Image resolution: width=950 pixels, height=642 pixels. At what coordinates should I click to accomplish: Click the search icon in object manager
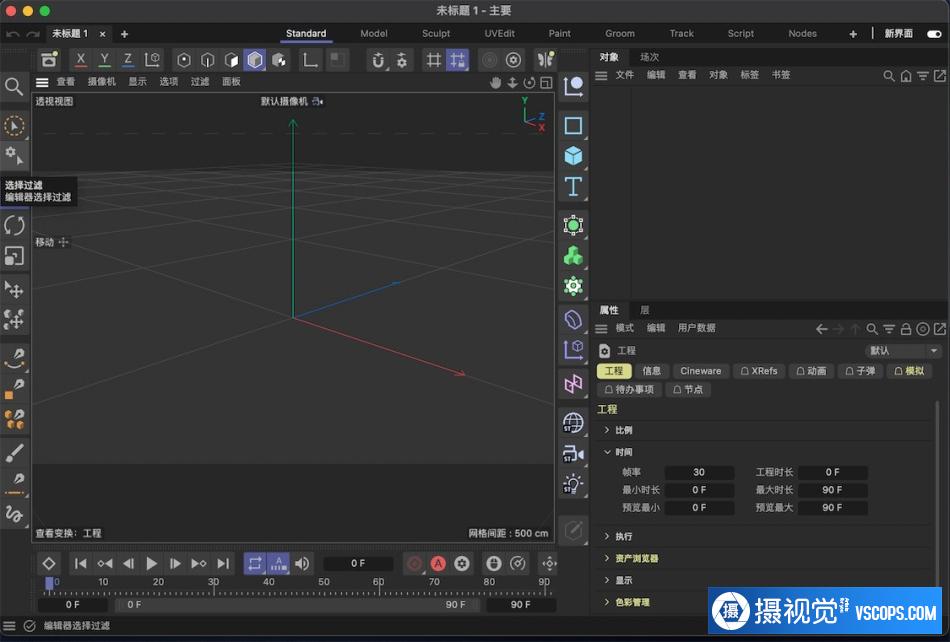[x=888, y=76]
